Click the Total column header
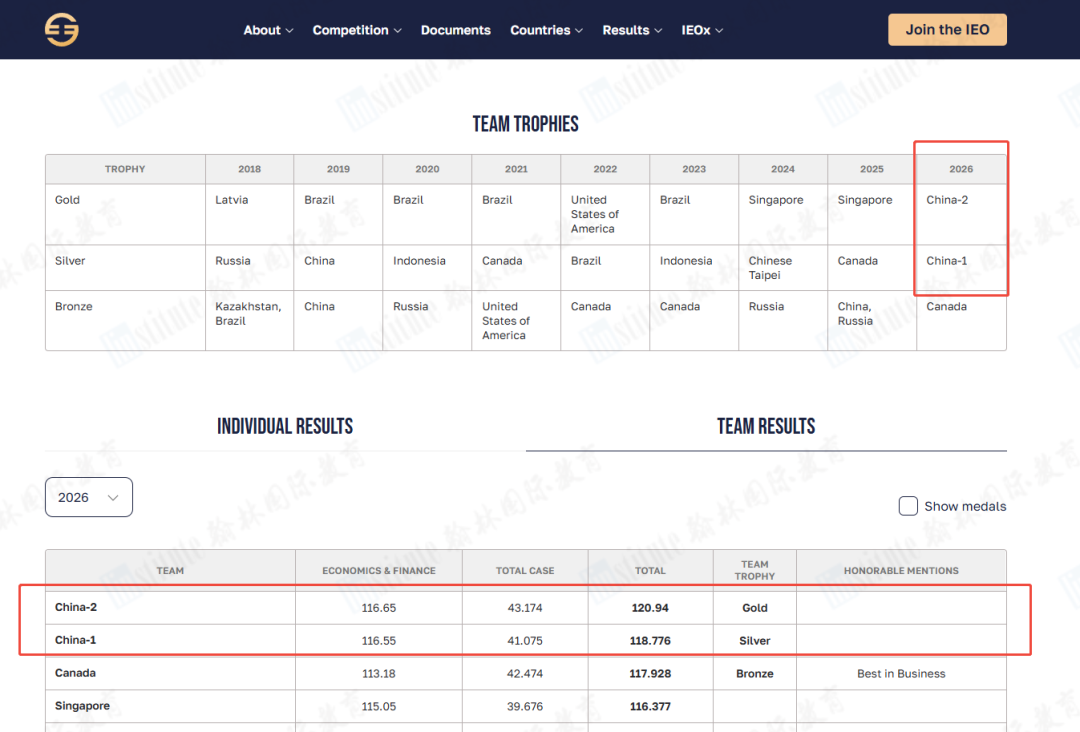The width and height of the screenshot is (1080, 732). tap(650, 570)
